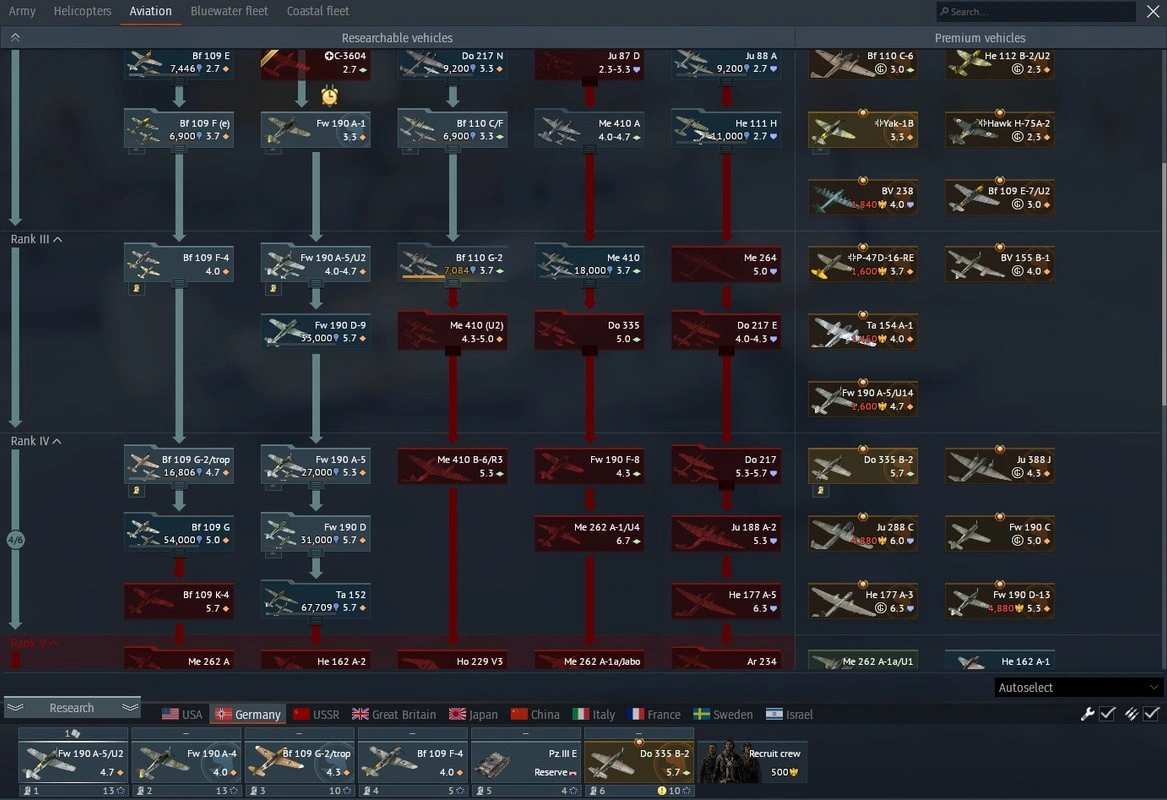The width and height of the screenshot is (1167, 800).
Task: Switch to the Helicopters tab
Action: click(82, 11)
